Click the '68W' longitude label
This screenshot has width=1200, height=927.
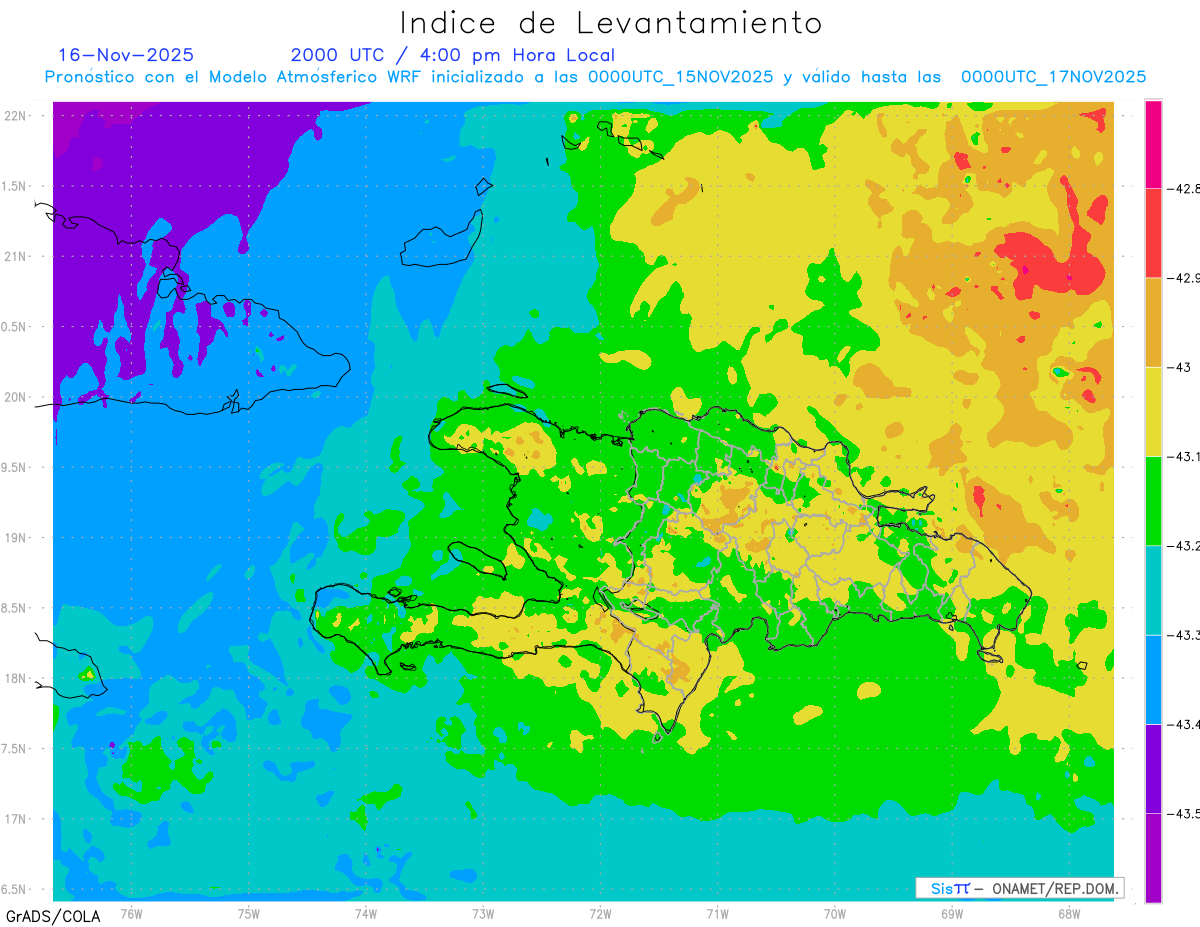1069,913
